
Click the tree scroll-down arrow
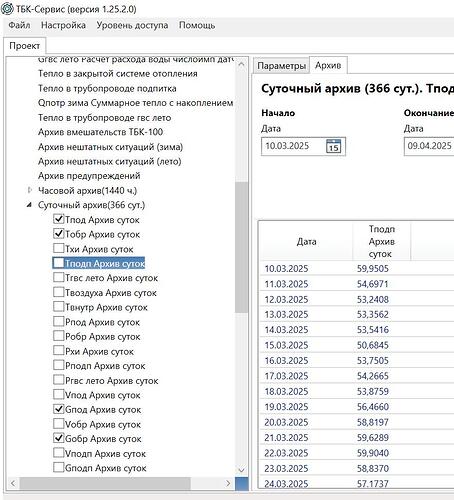tap(242, 470)
